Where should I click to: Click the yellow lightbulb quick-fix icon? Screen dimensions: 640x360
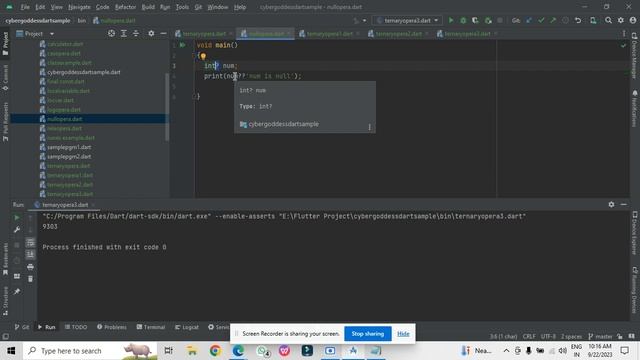click(x=203, y=56)
